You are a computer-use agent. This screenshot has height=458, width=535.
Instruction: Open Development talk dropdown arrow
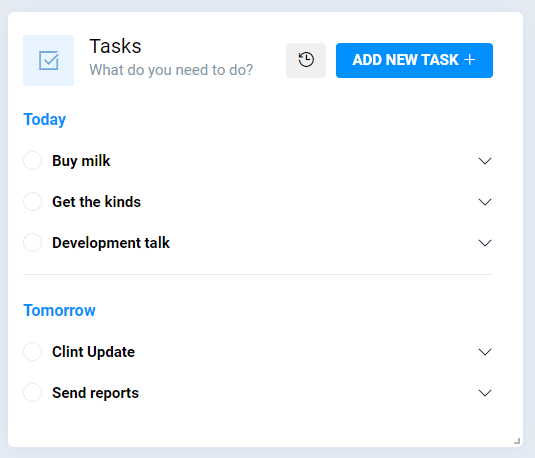(485, 243)
